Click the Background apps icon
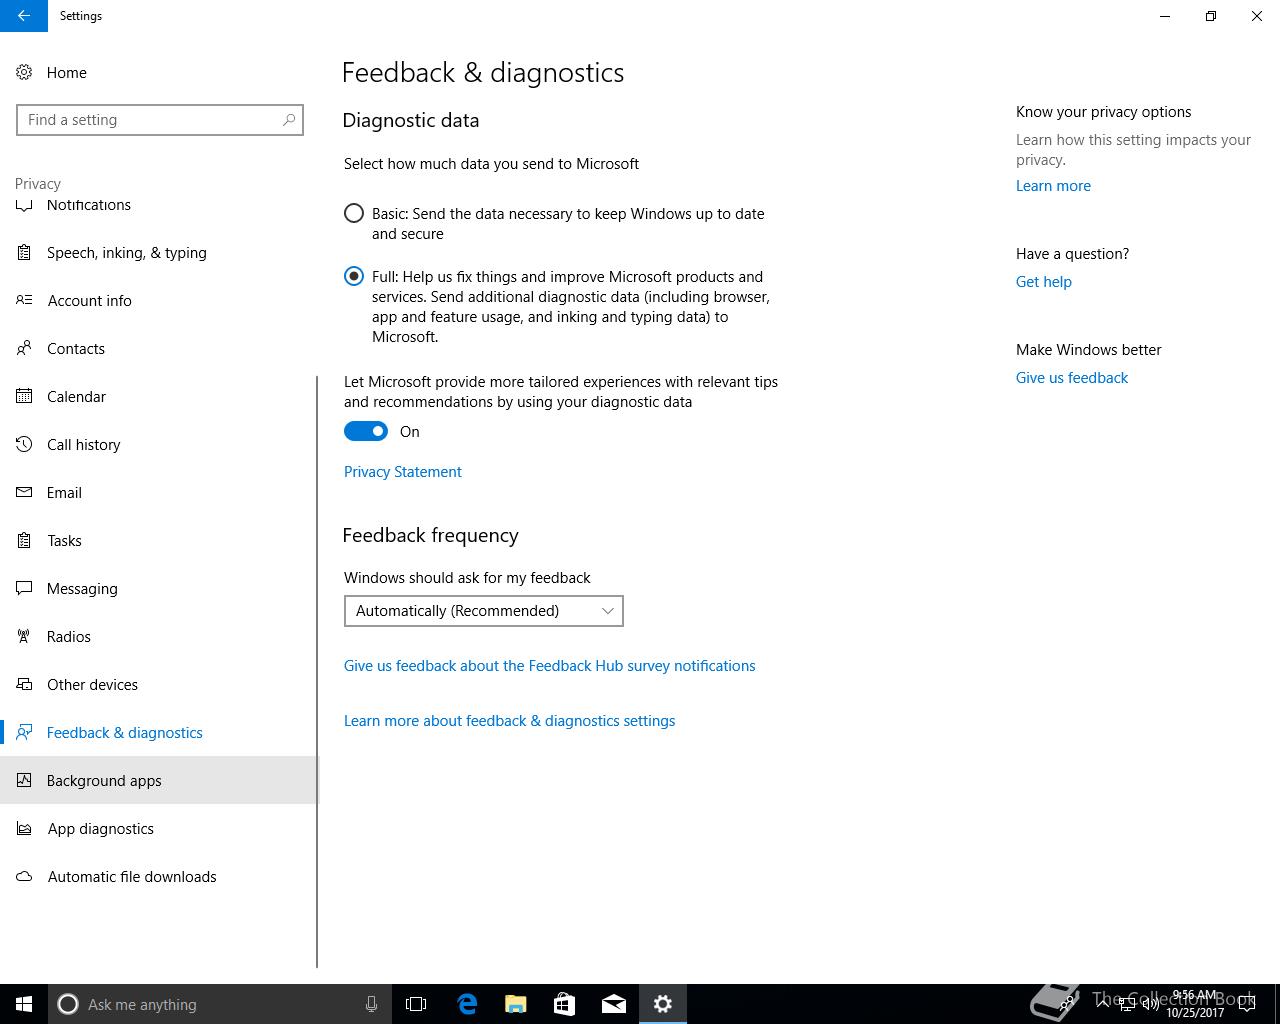 (x=24, y=781)
